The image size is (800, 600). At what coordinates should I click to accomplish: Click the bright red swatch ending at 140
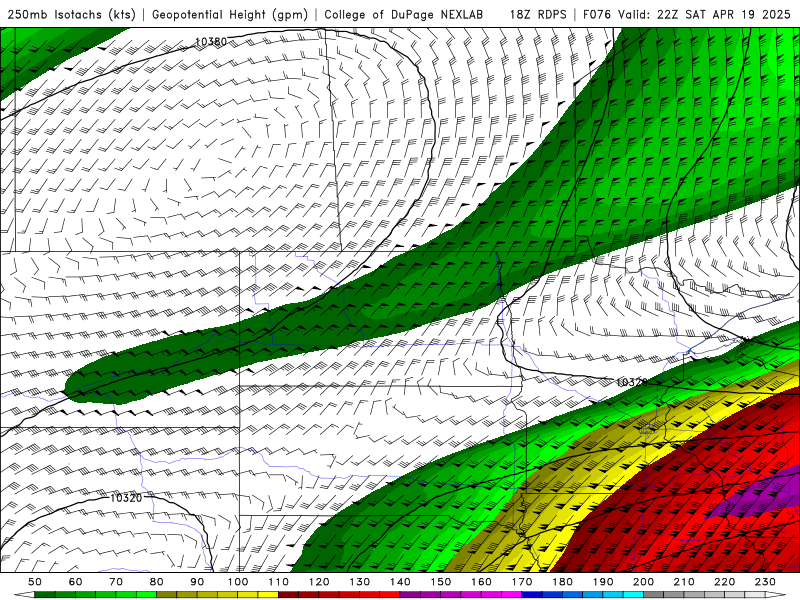pyautogui.click(x=390, y=595)
